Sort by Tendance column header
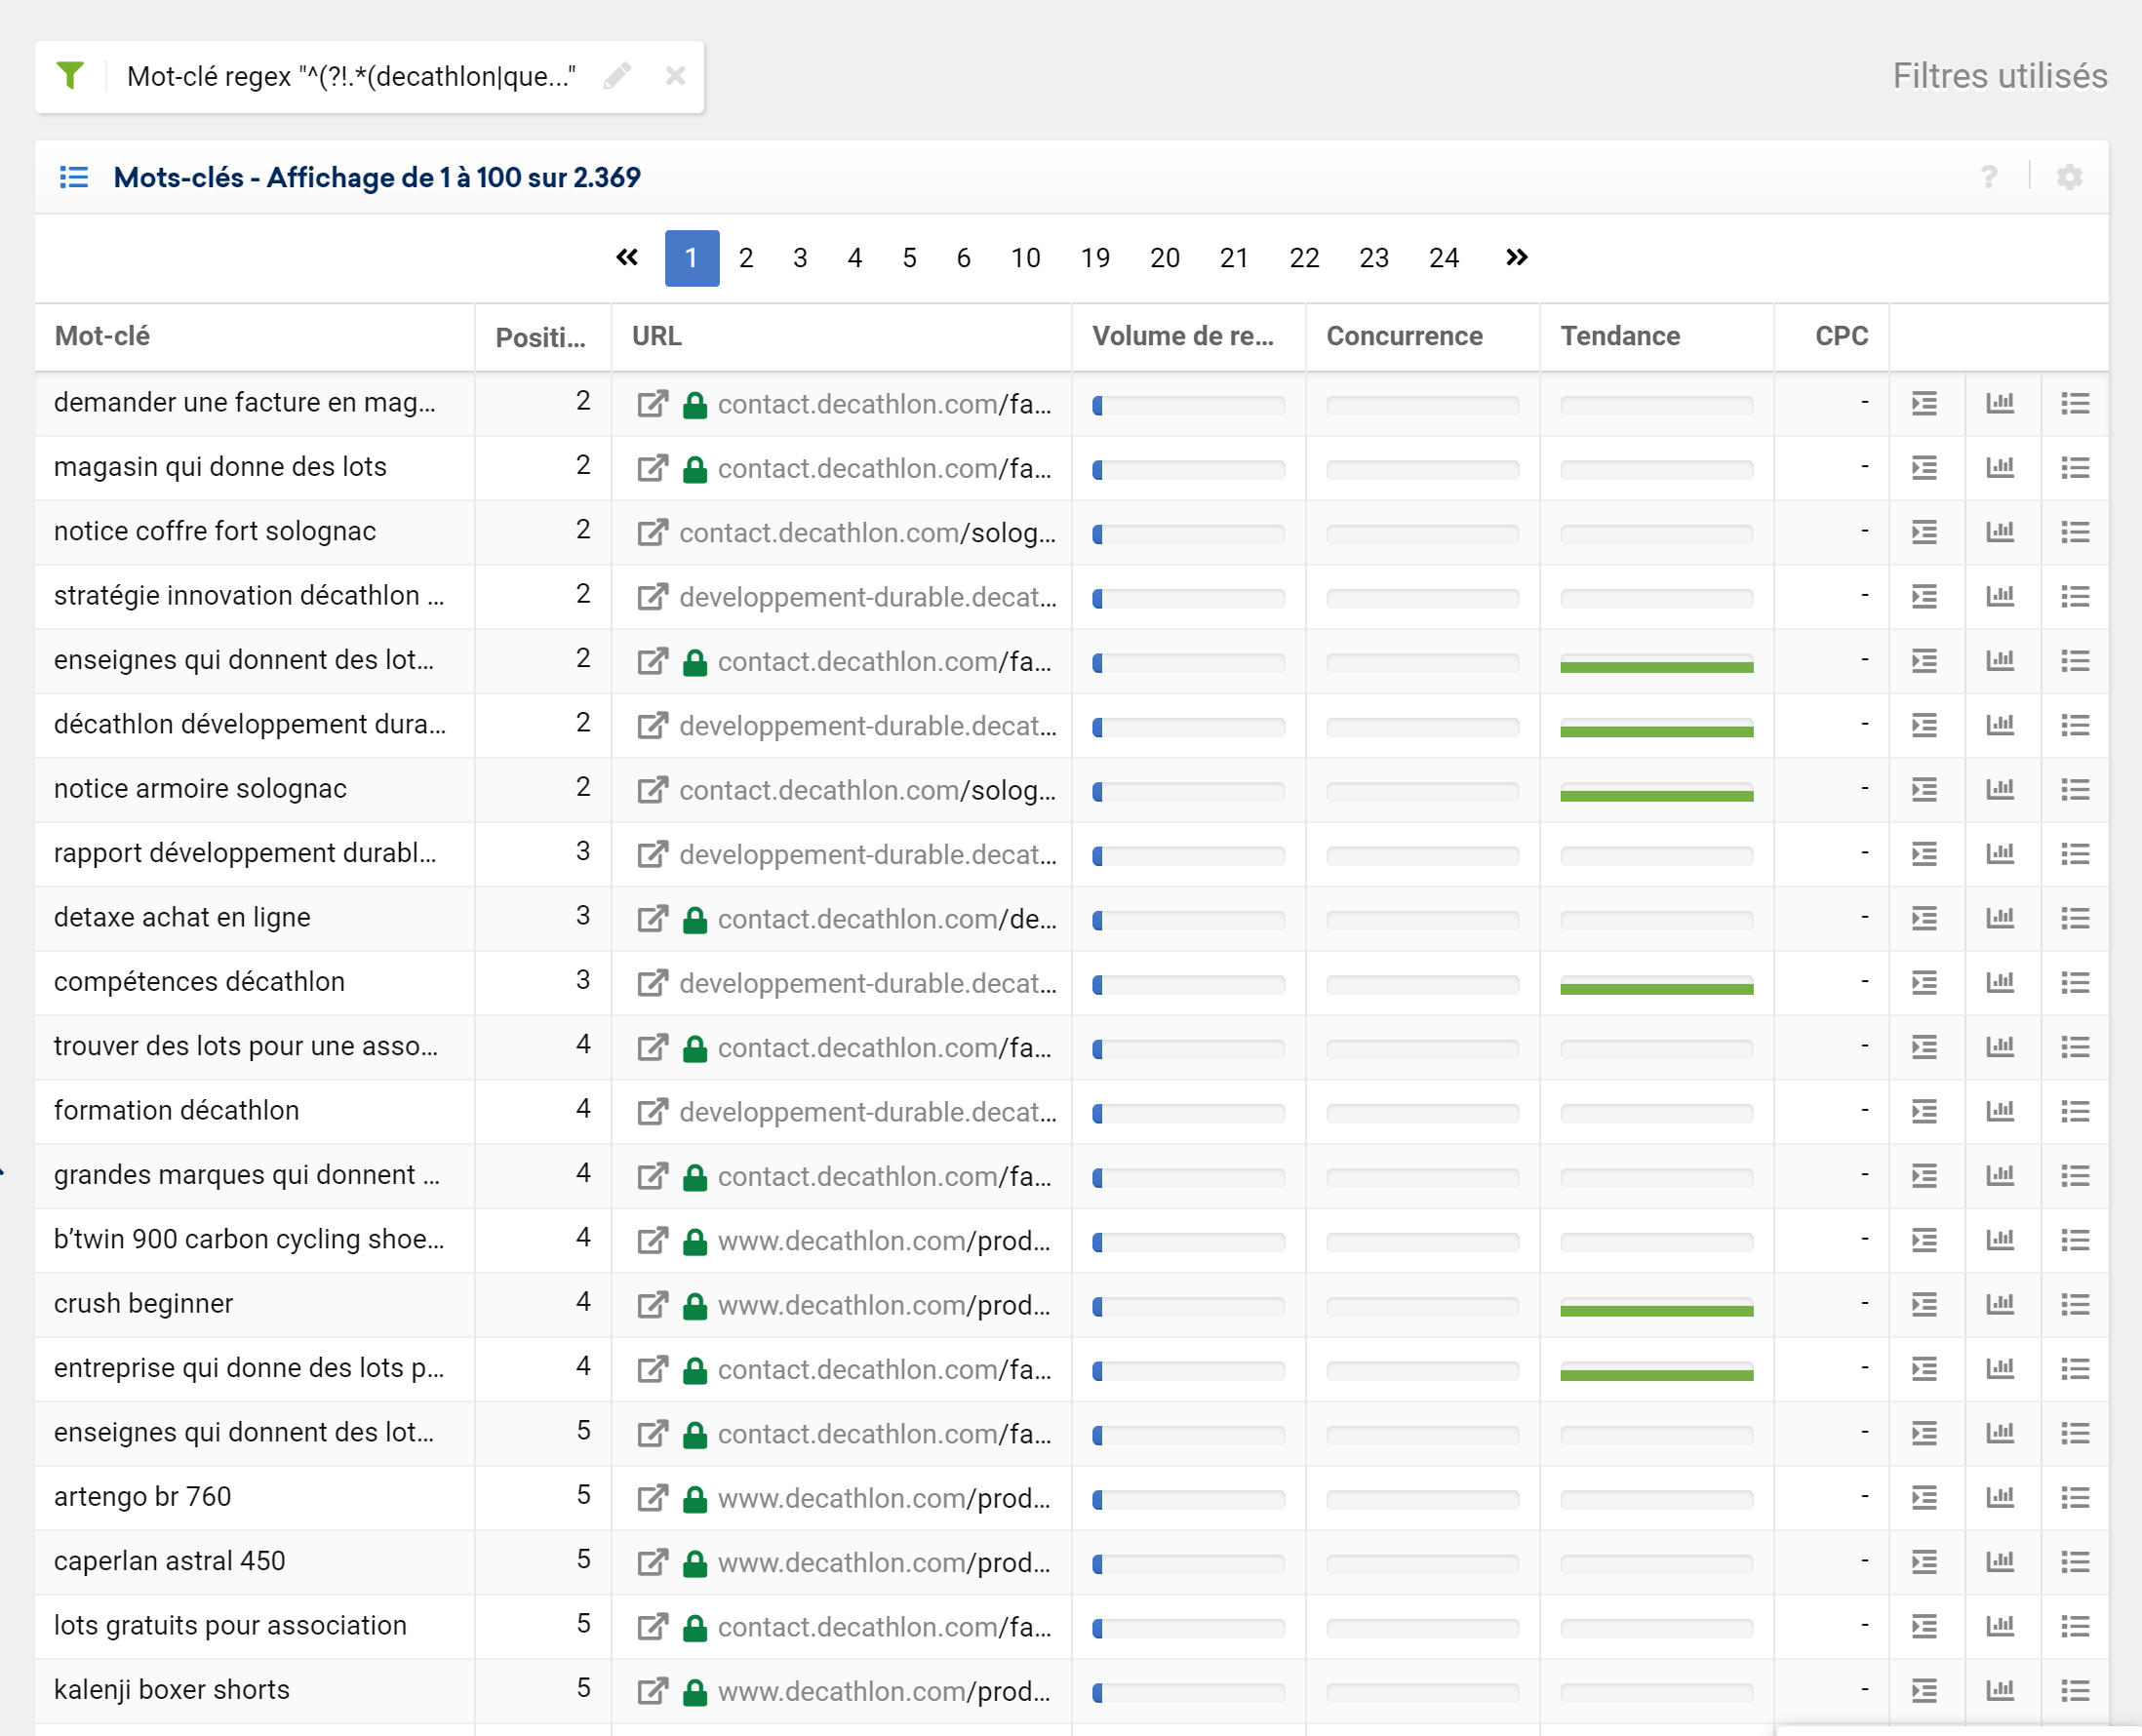Viewport: 2142px width, 1736px height. pos(1620,337)
